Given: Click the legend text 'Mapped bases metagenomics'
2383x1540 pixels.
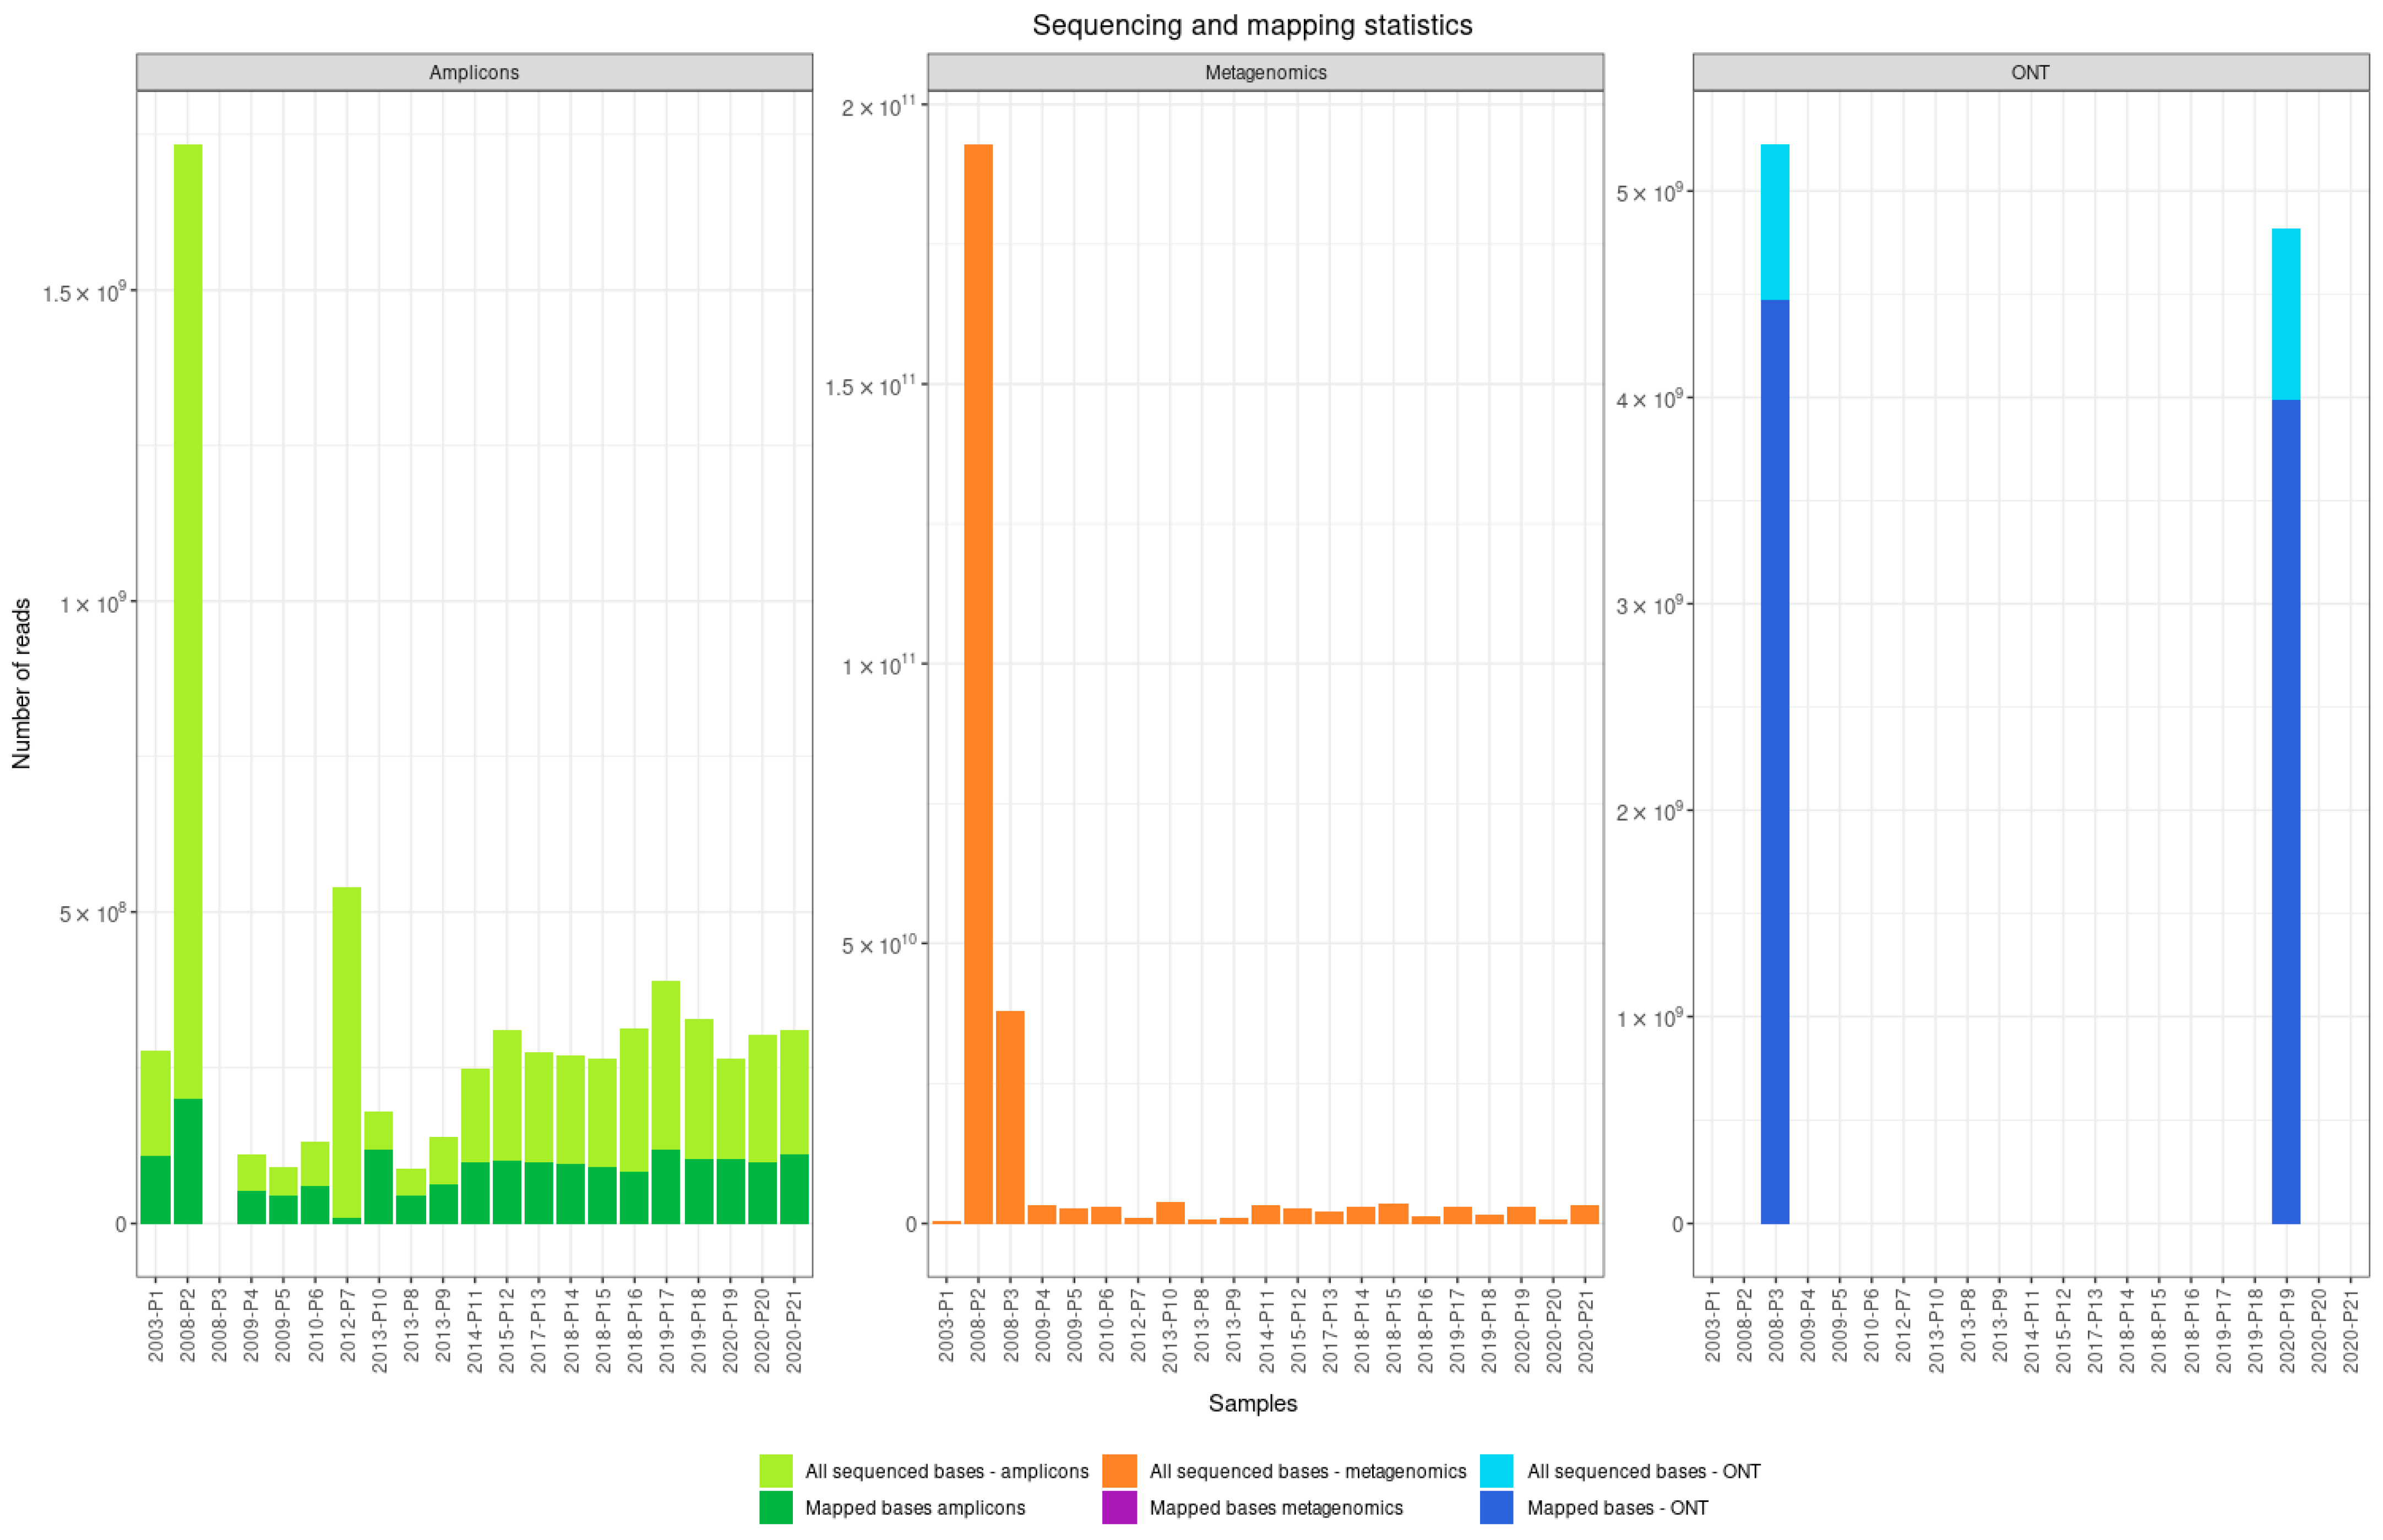Looking at the screenshot, I should point(1276,1508).
